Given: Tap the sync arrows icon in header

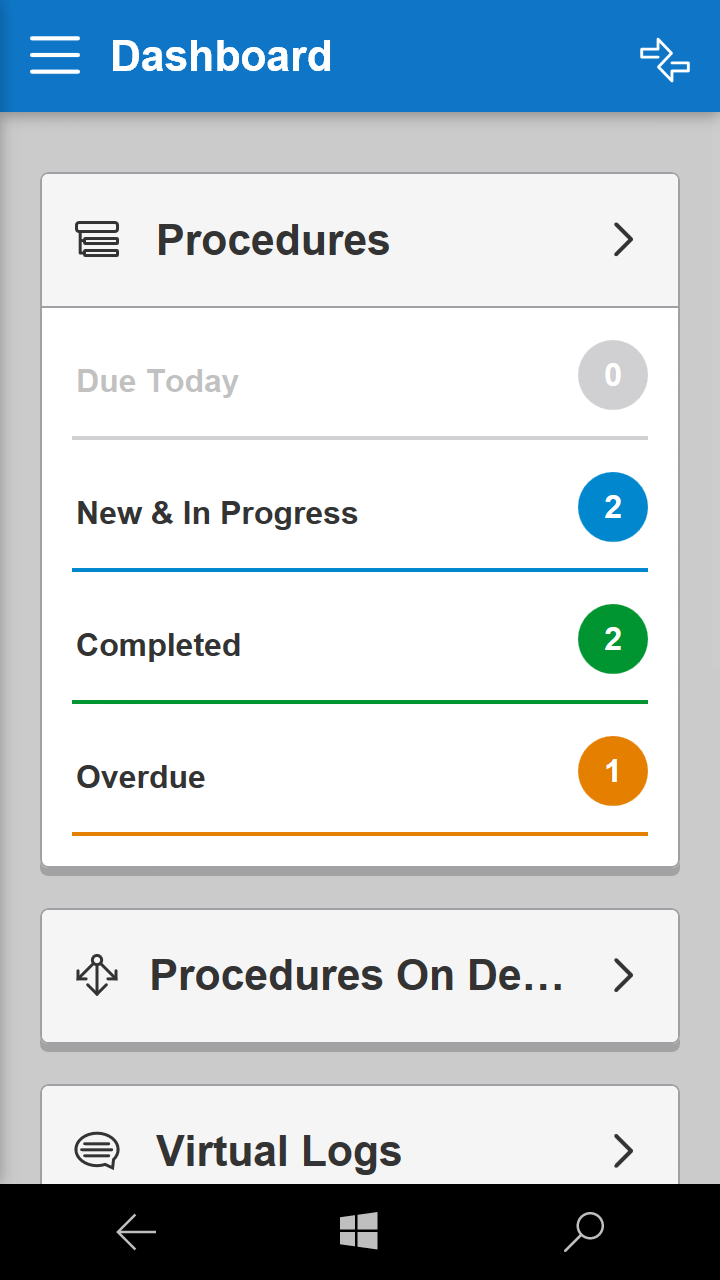Looking at the screenshot, I should tap(665, 59).
